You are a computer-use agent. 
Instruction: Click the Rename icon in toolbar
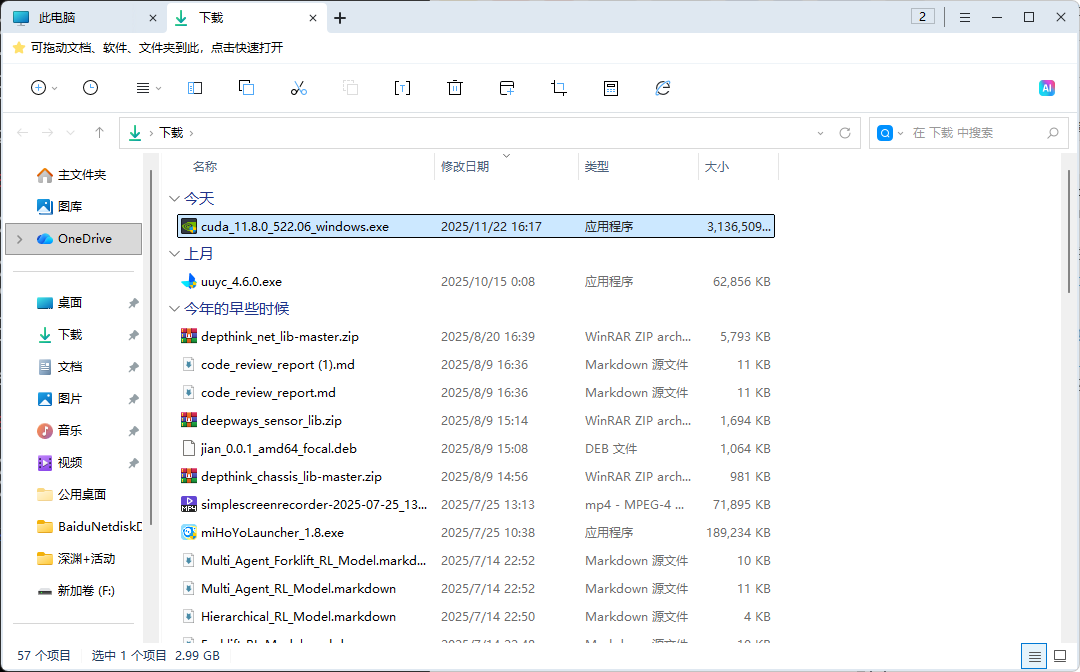click(x=402, y=88)
